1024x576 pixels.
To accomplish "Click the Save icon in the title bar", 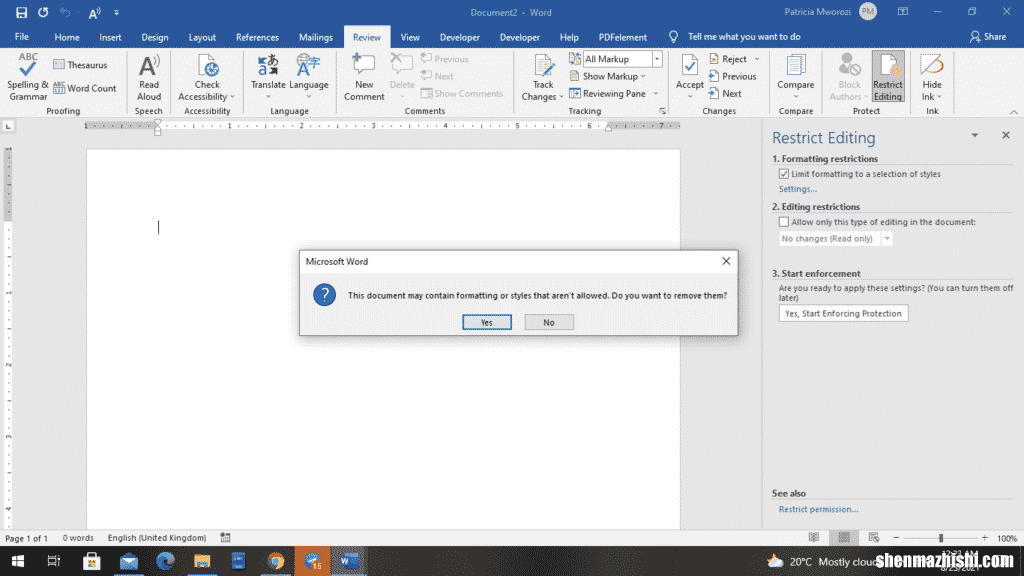I will 21,12.
